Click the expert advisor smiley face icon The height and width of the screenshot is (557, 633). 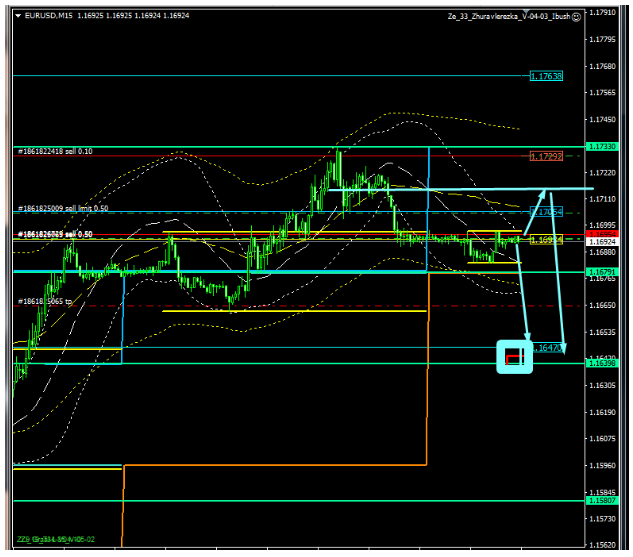point(578,16)
